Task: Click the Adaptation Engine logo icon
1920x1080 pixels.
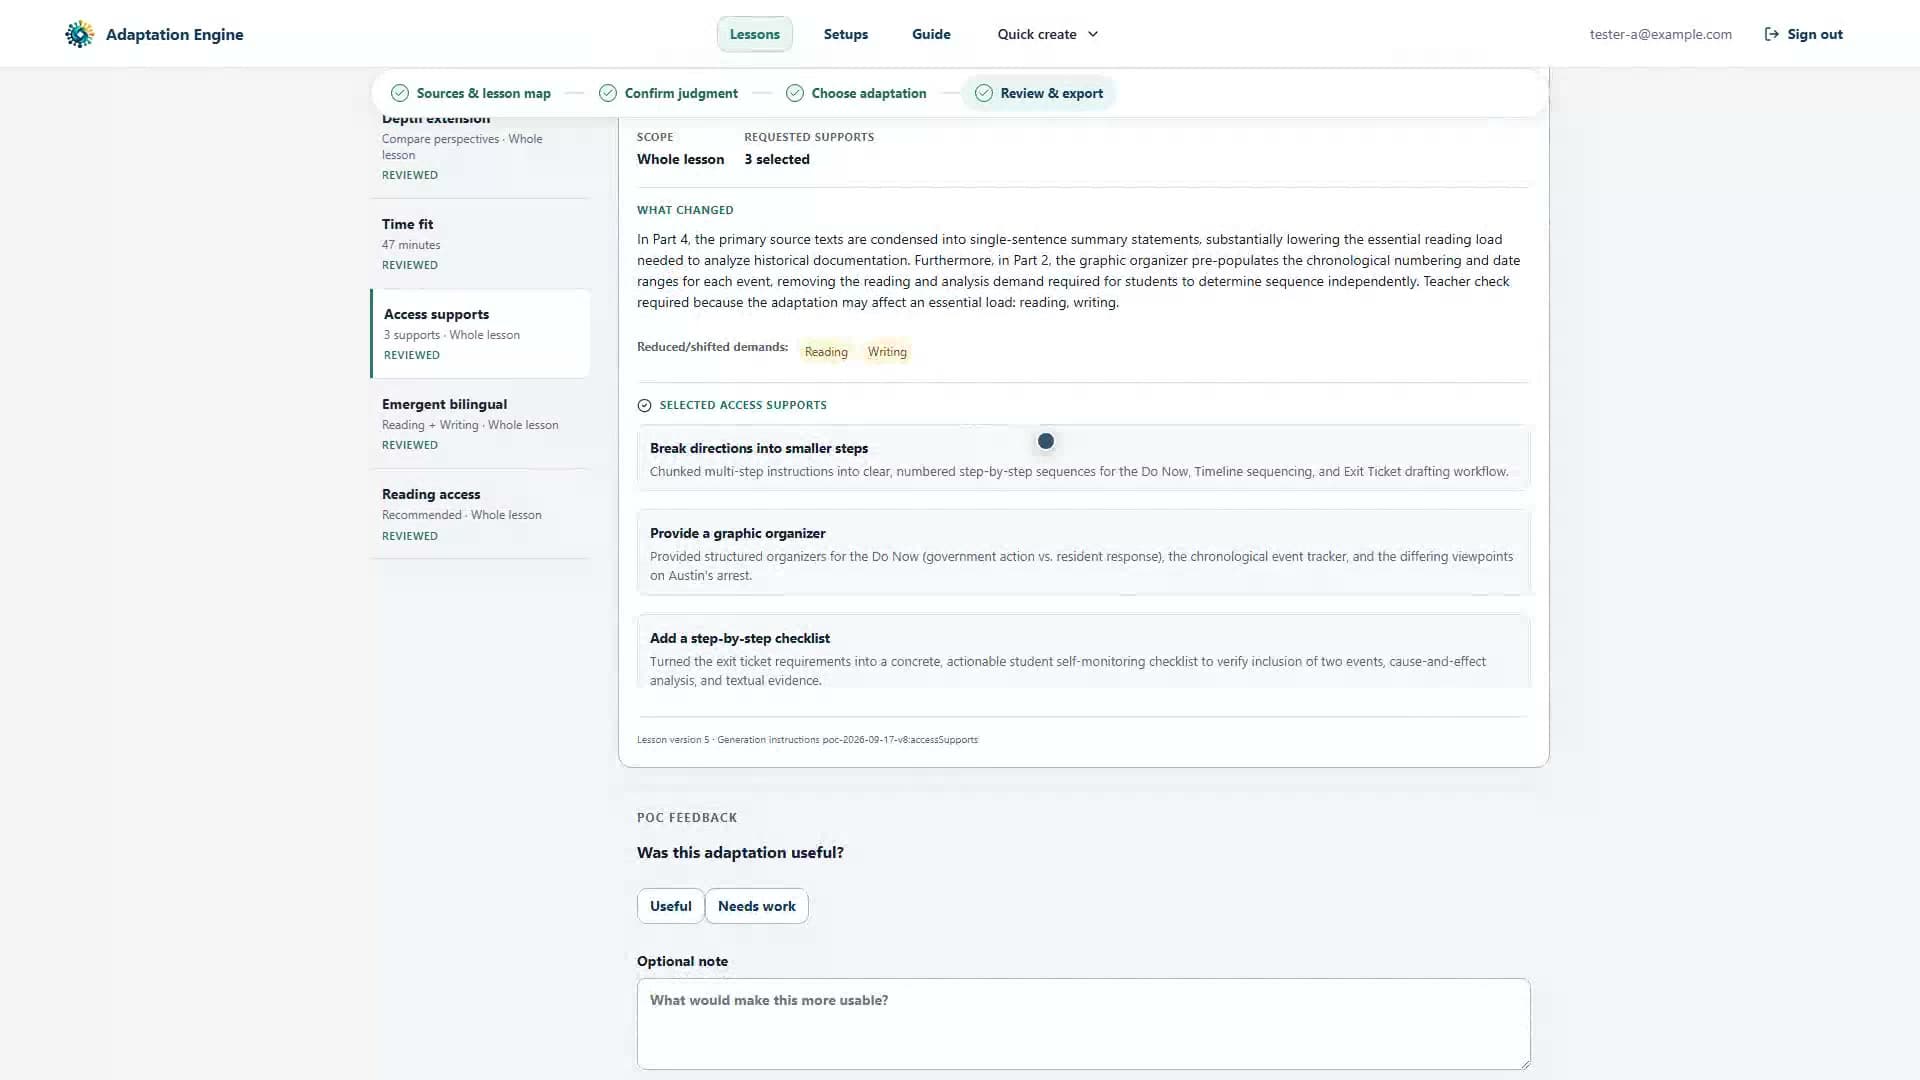Action: (x=79, y=34)
